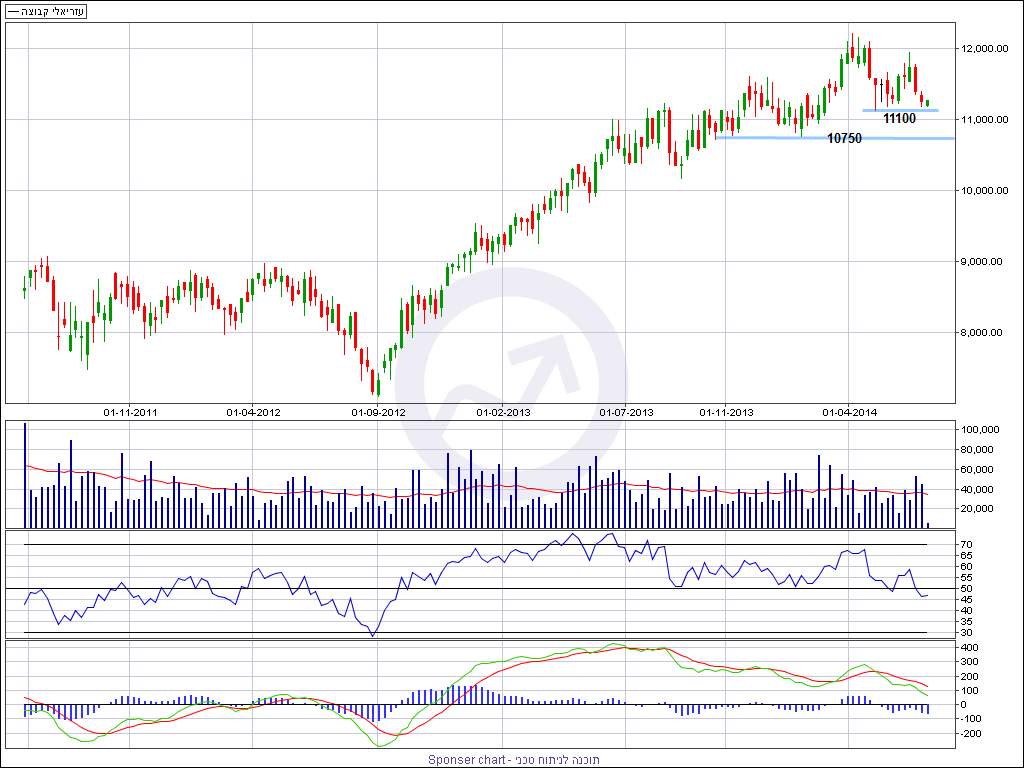The width and height of the screenshot is (1024, 768).
Task: Select the light-blue 11100 support line
Action: 900,110
